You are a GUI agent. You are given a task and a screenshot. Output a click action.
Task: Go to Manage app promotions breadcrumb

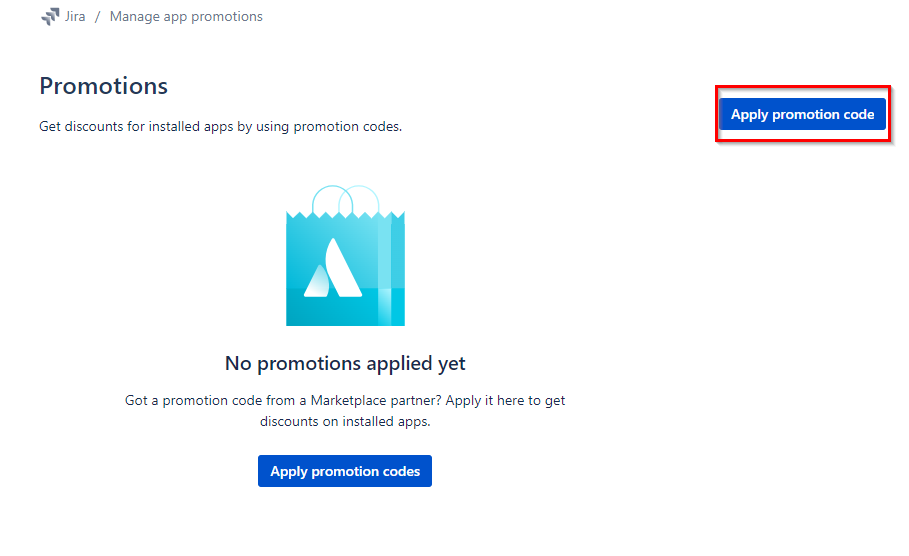point(186,17)
